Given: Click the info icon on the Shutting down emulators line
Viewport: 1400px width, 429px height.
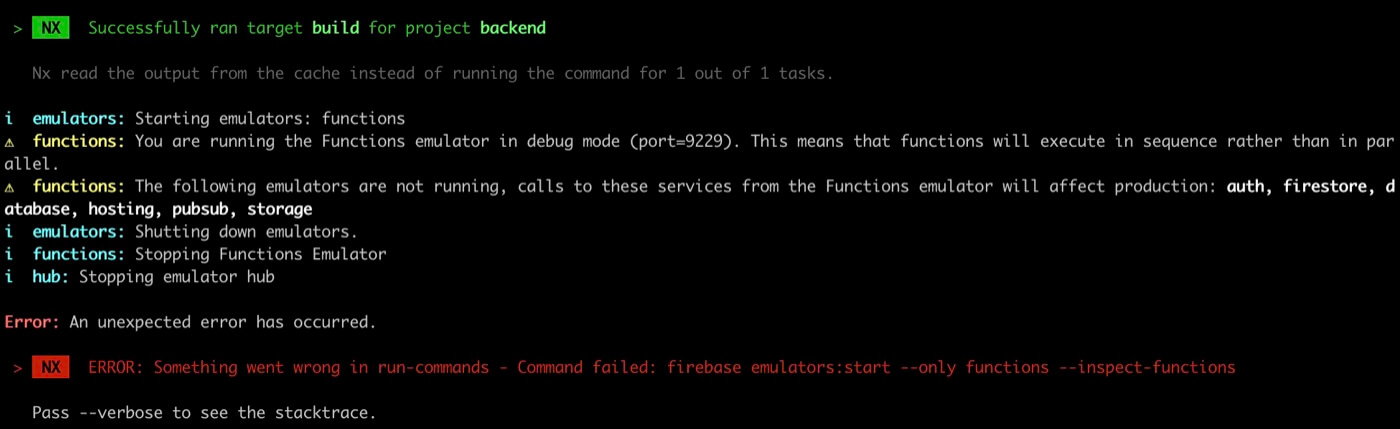Looking at the screenshot, I should (x=9, y=232).
